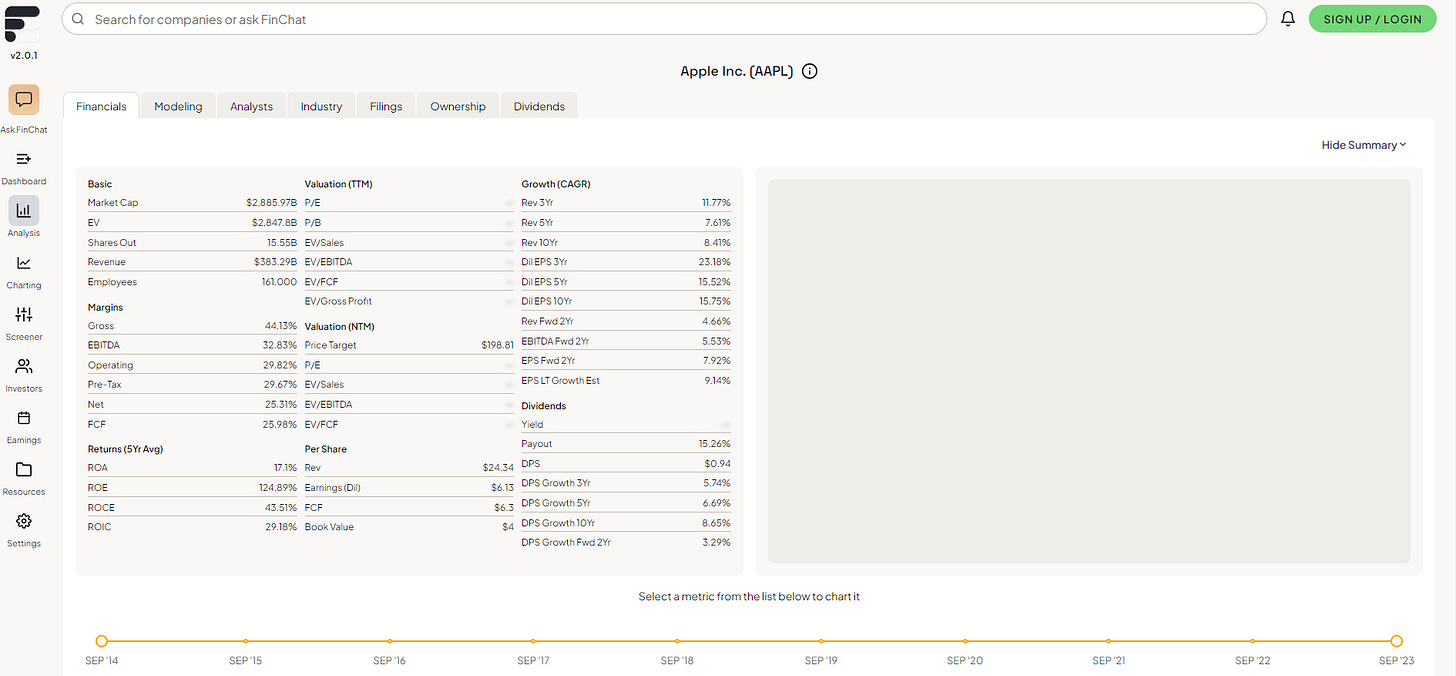The width and height of the screenshot is (1456, 676).
Task: Click the SIGN UP / LOGIN button
Action: point(1372,19)
